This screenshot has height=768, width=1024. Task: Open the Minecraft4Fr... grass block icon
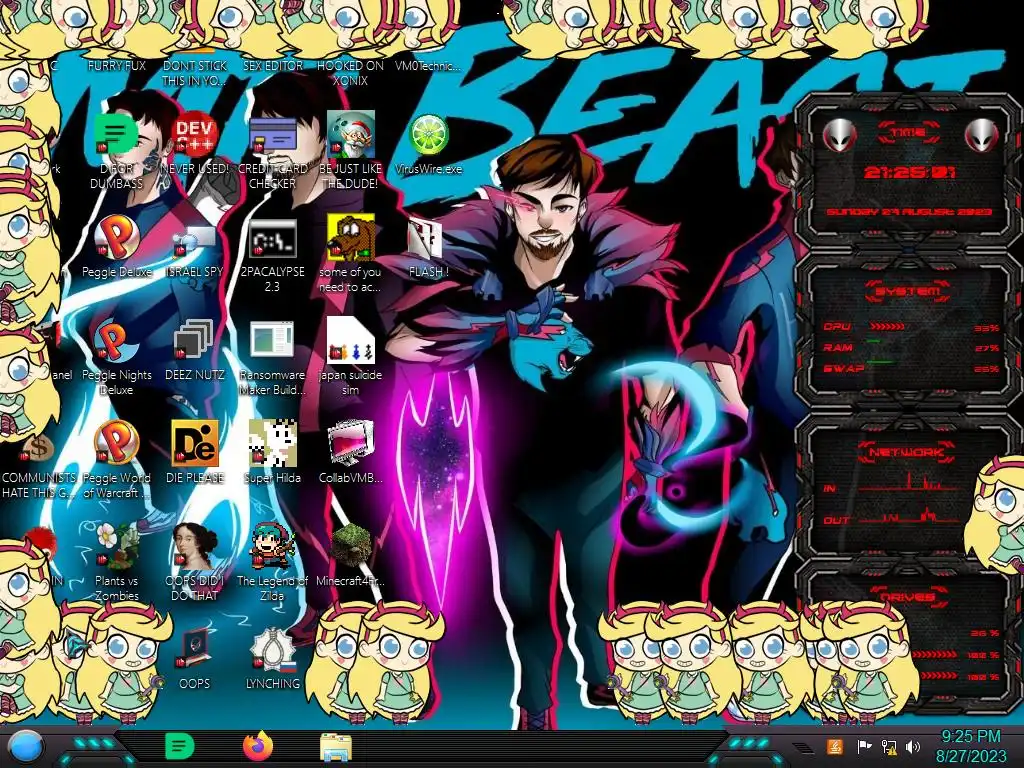(350, 547)
